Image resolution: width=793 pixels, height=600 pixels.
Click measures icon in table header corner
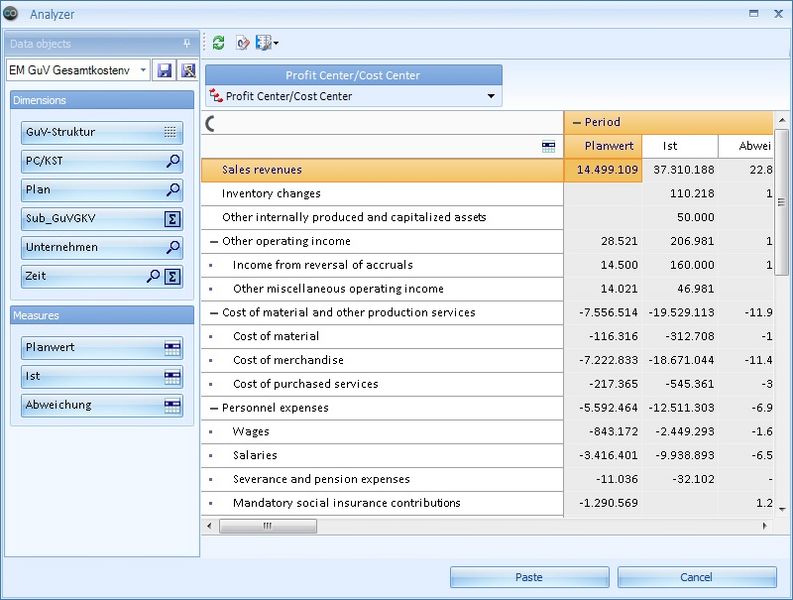pos(548,147)
